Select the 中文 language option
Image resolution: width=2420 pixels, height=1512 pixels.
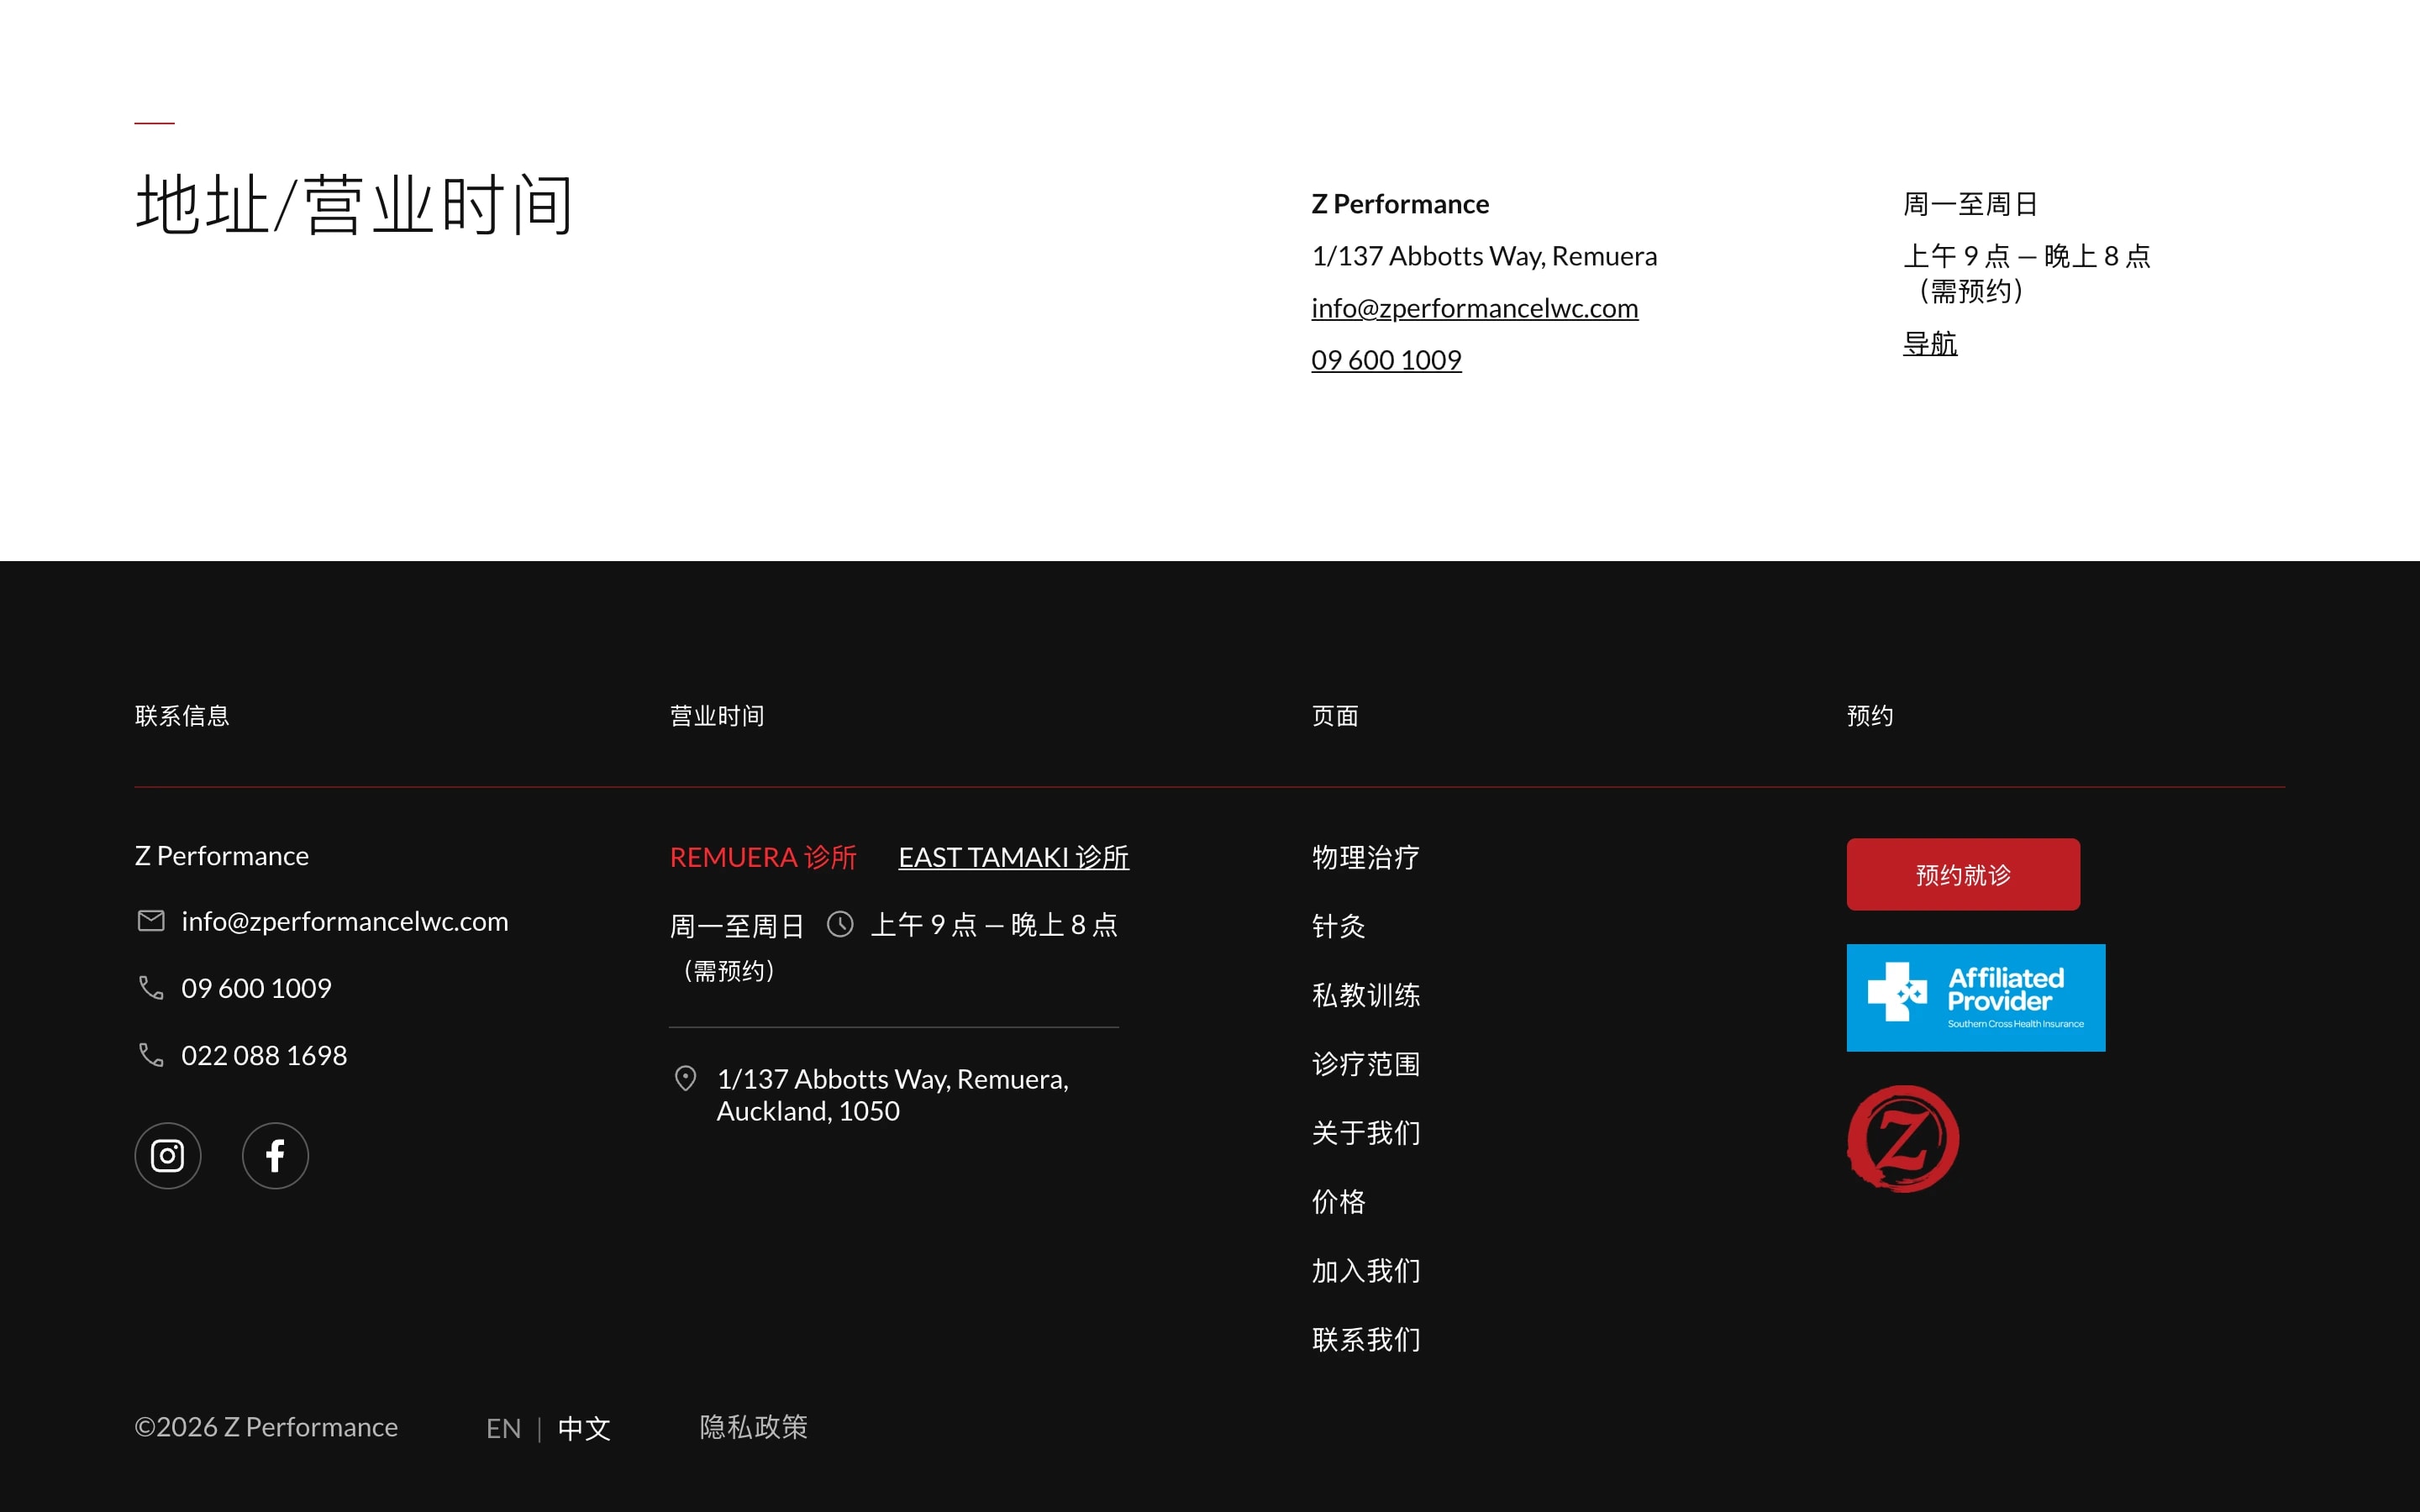584,1428
